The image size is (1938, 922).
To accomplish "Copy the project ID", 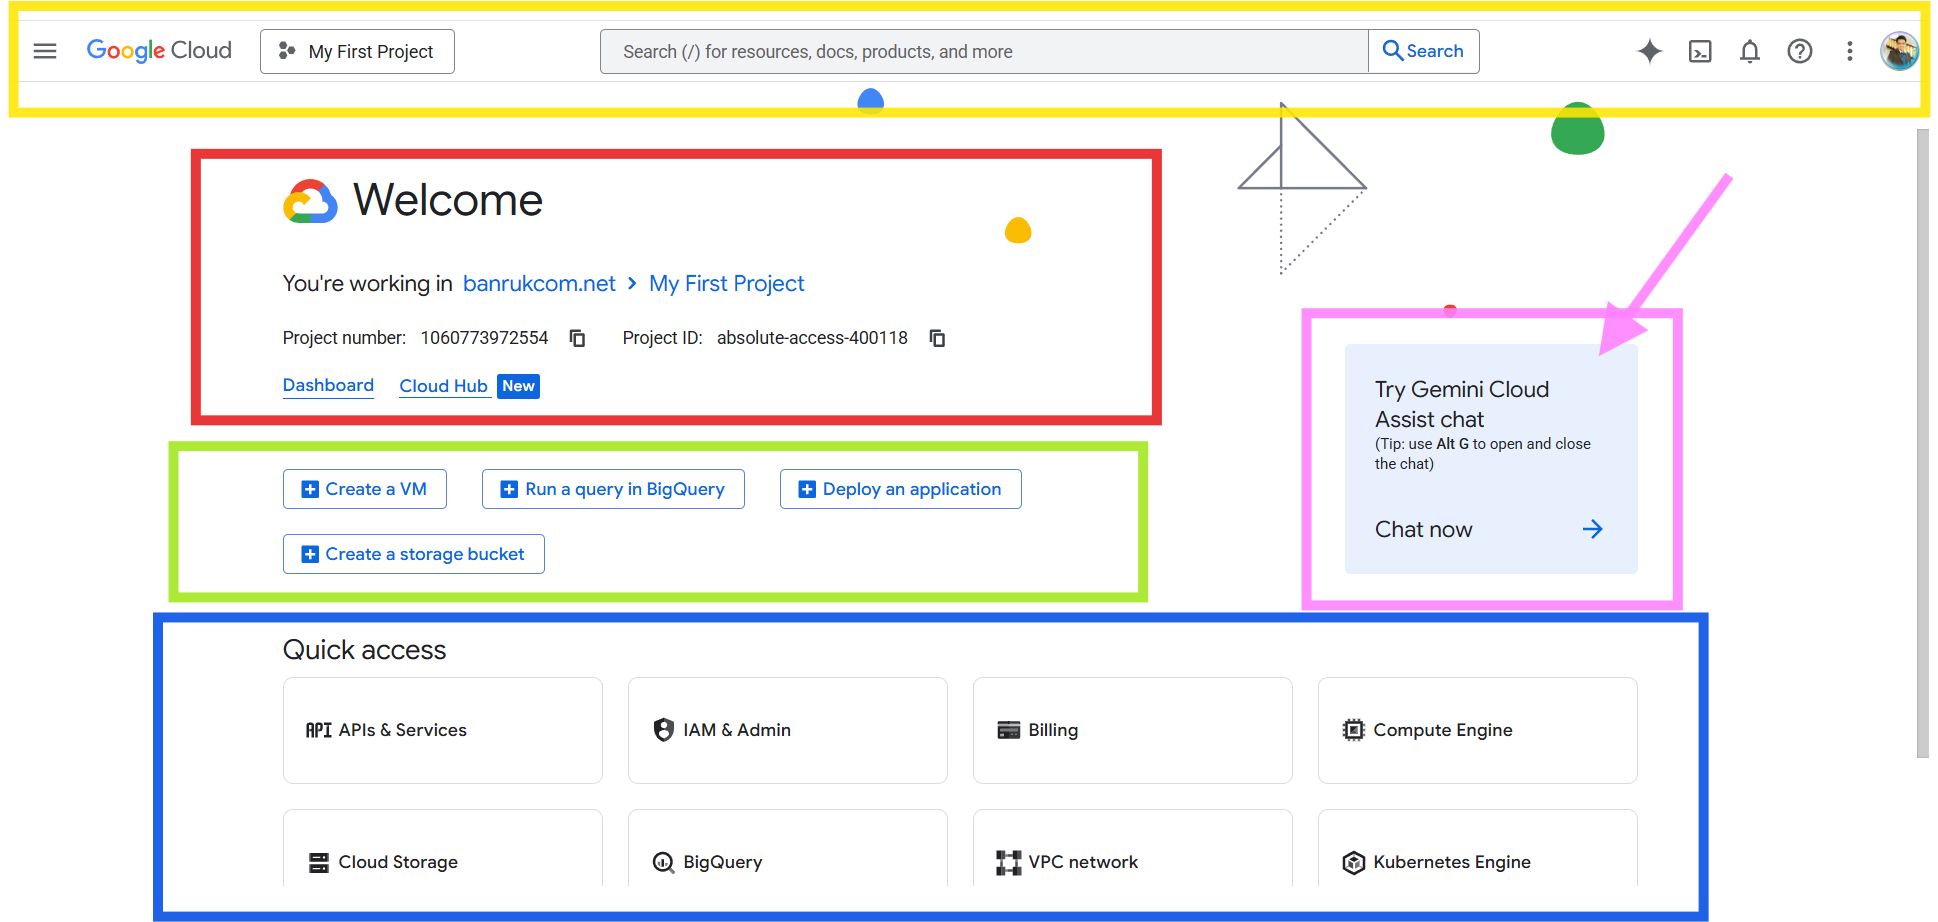I will tap(937, 338).
